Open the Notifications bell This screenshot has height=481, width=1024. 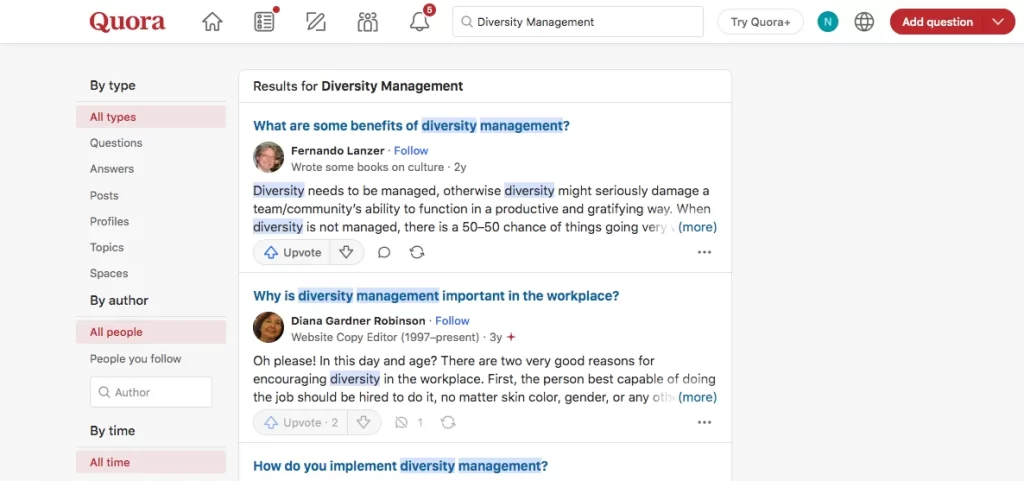tap(419, 22)
